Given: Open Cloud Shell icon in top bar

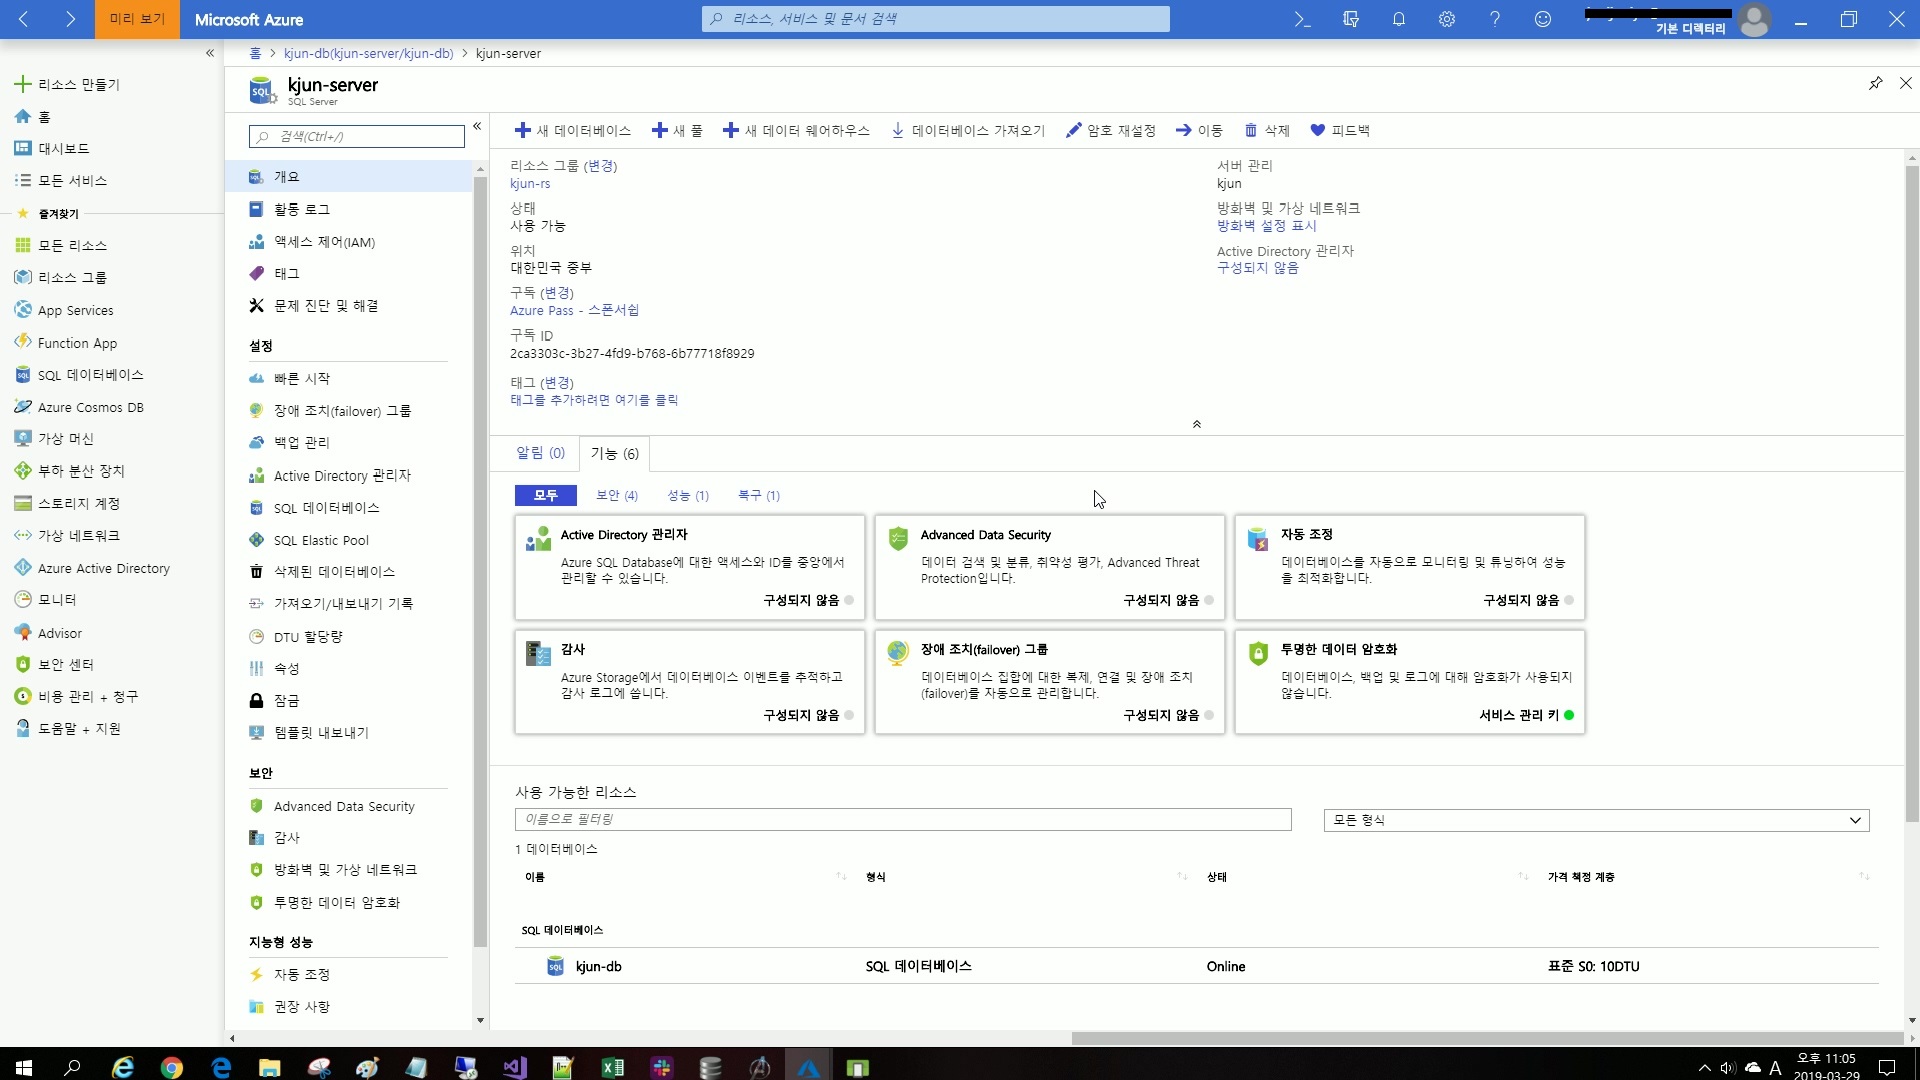Looking at the screenshot, I should [x=1302, y=19].
